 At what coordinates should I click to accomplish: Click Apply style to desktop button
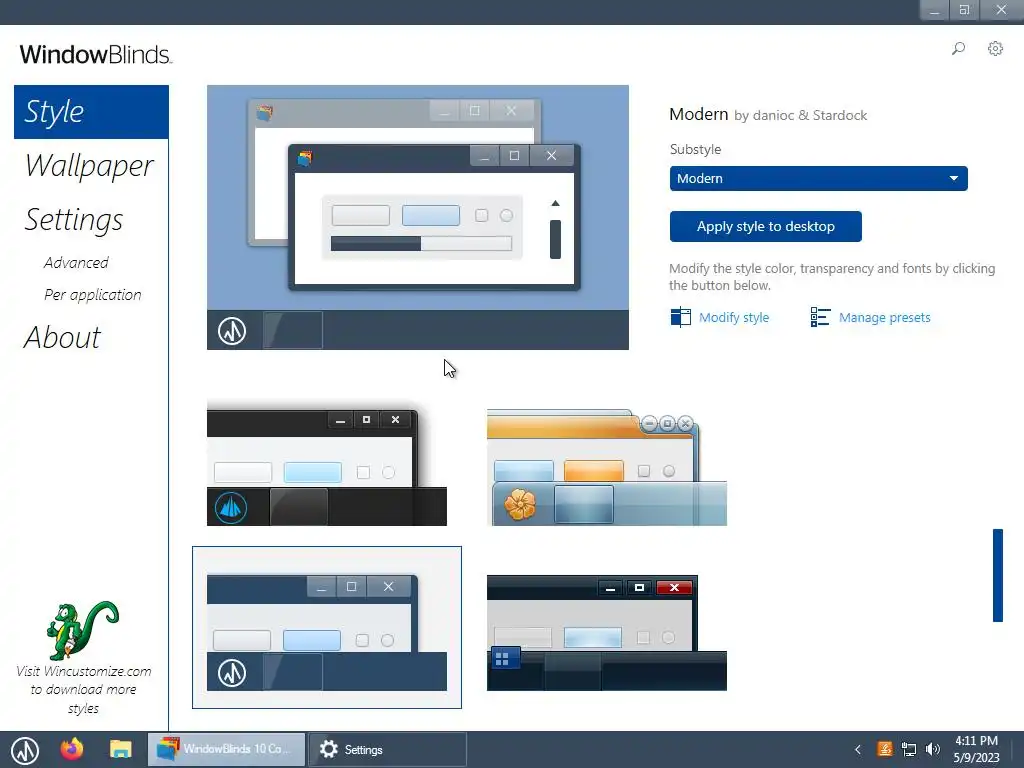tap(765, 227)
